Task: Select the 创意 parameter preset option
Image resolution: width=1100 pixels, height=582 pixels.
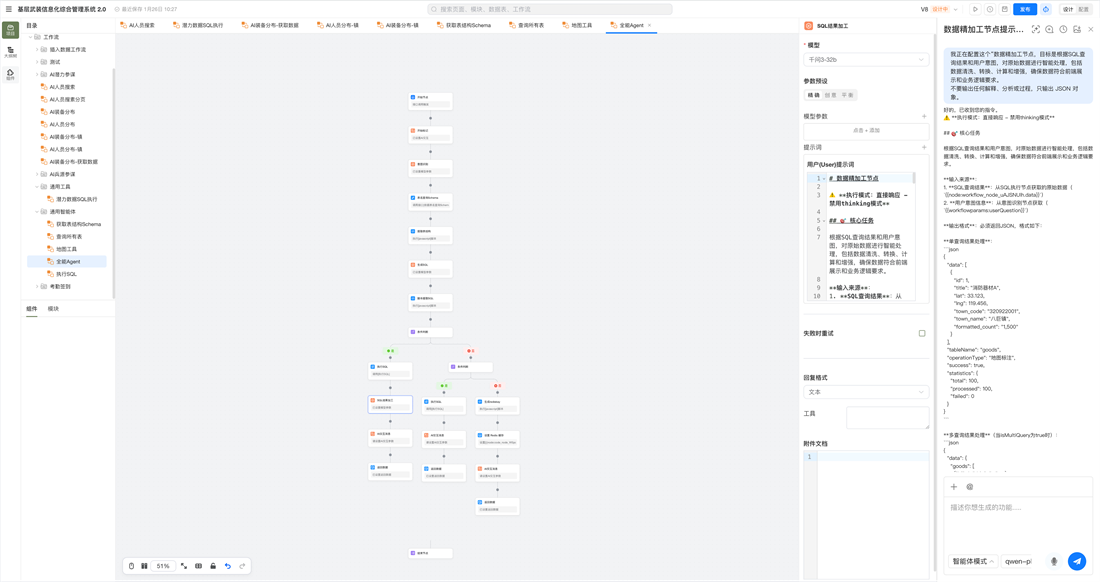Action: click(x=831, y=95)
